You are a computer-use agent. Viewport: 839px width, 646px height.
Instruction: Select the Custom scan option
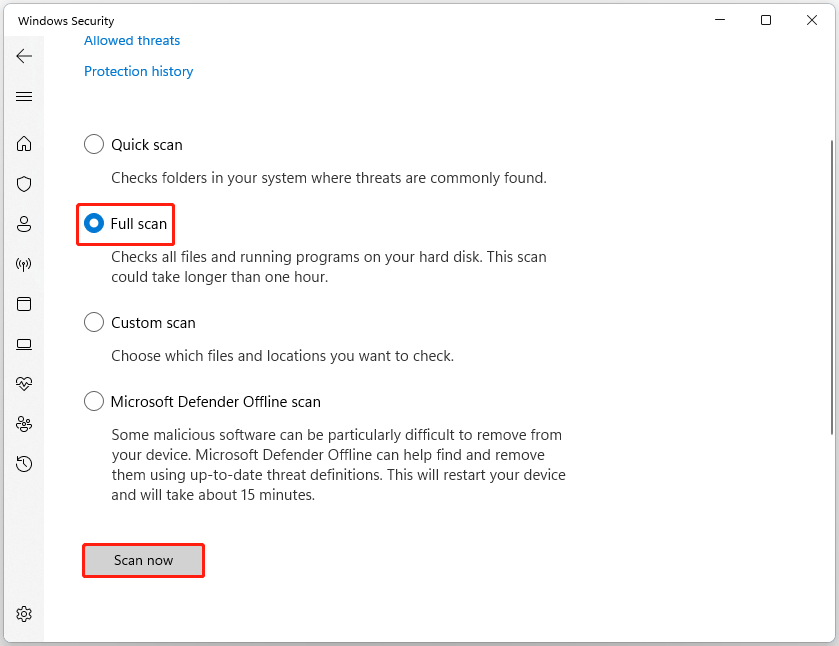[93, 322]
